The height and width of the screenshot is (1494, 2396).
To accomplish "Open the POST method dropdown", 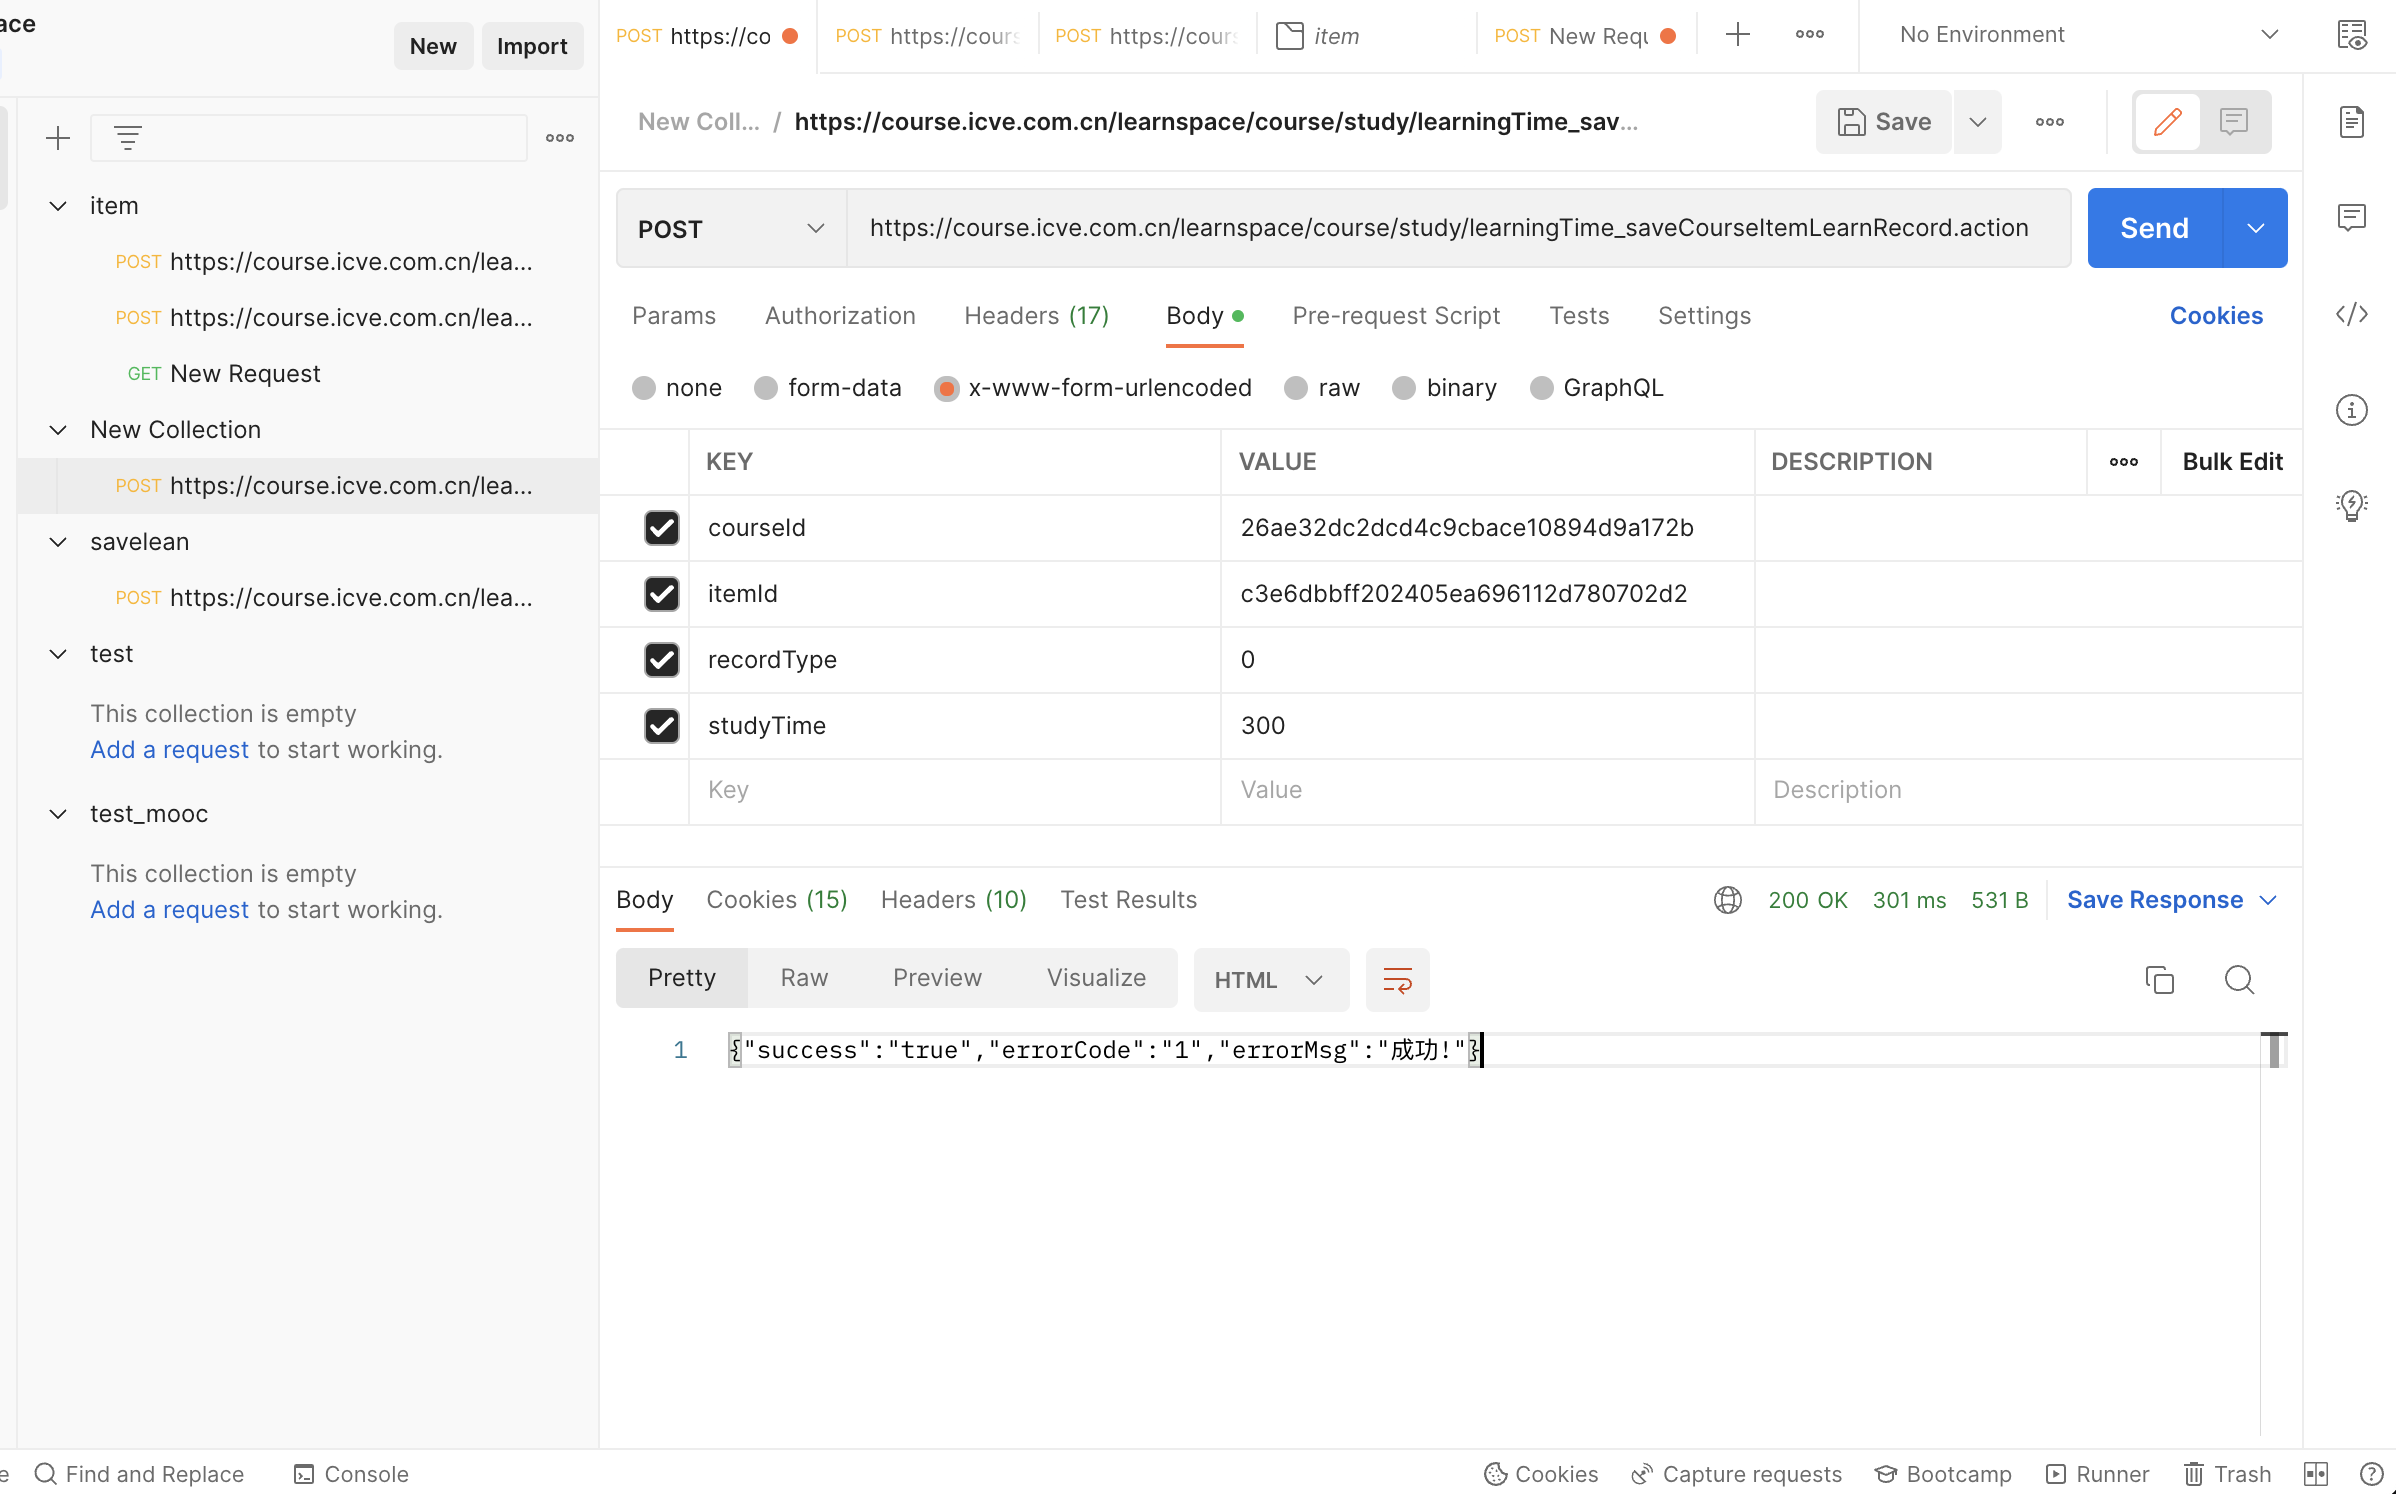I will tap(731, 229).
